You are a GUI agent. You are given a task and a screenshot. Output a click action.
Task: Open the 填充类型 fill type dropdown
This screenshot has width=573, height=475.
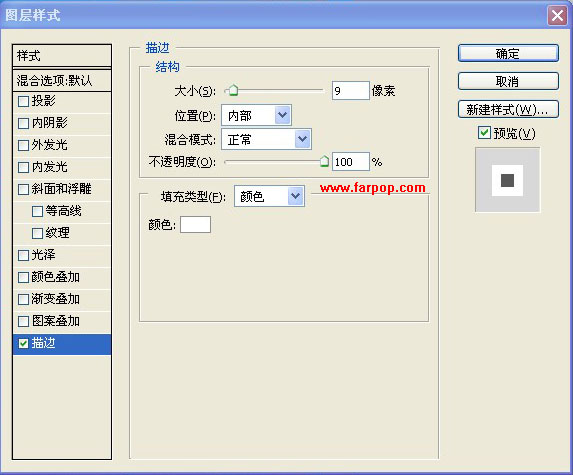[269, 196]
